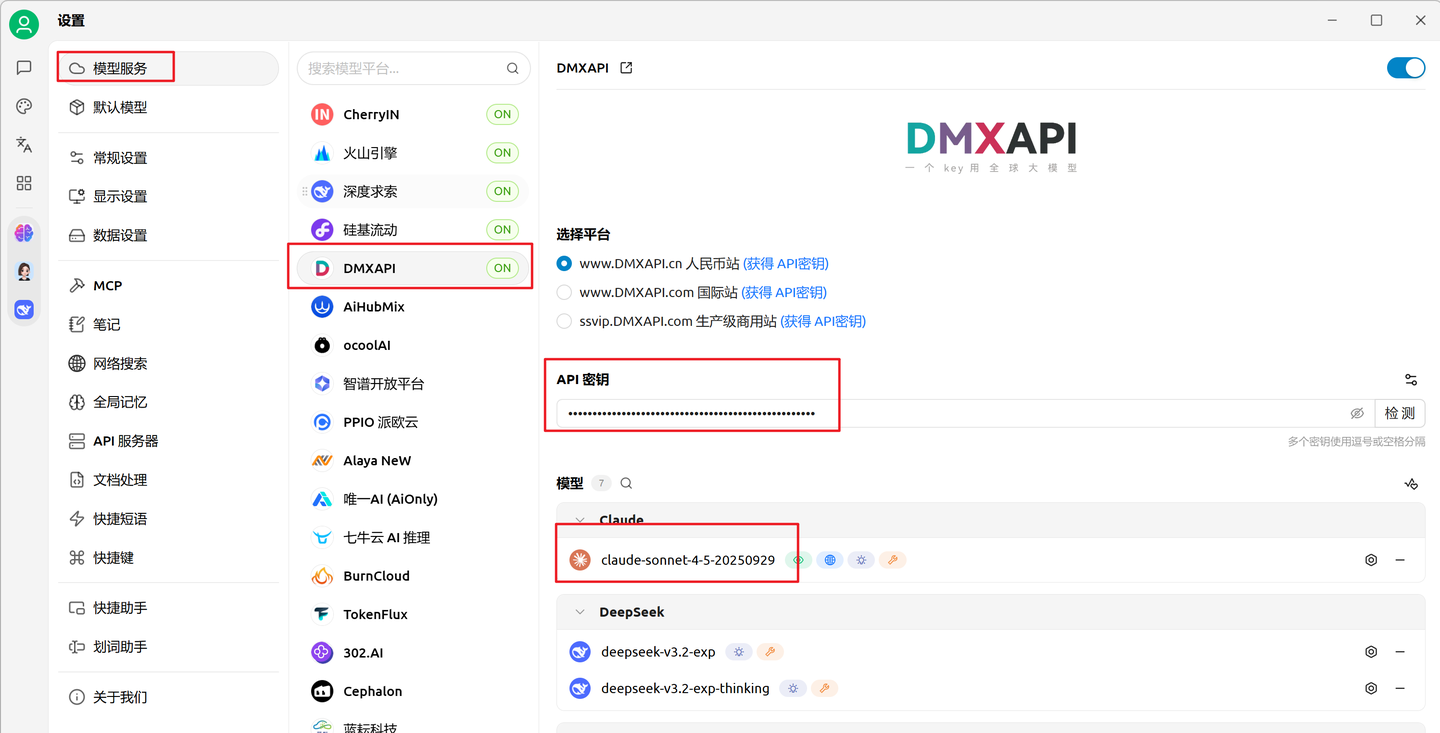Click the API key input field
1440x733 pixels.
[900, 413]
